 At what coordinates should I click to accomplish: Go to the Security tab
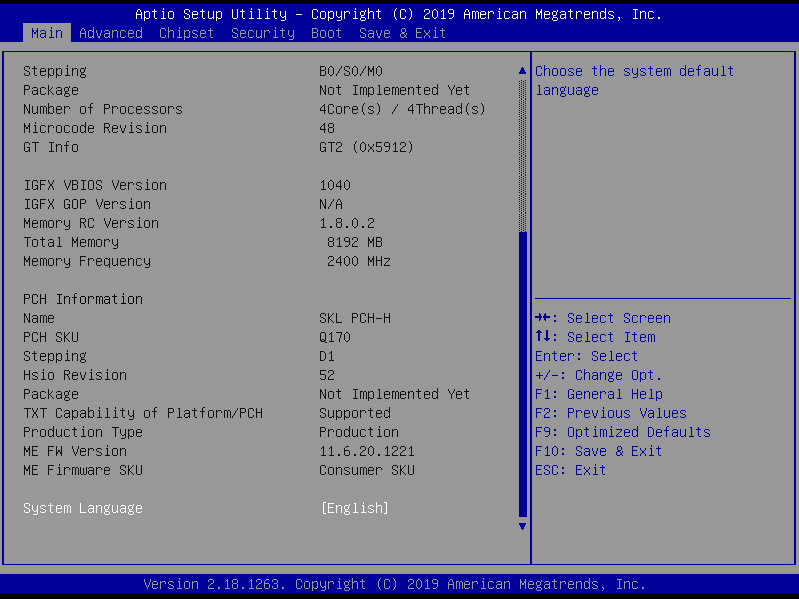click(263, 33)
